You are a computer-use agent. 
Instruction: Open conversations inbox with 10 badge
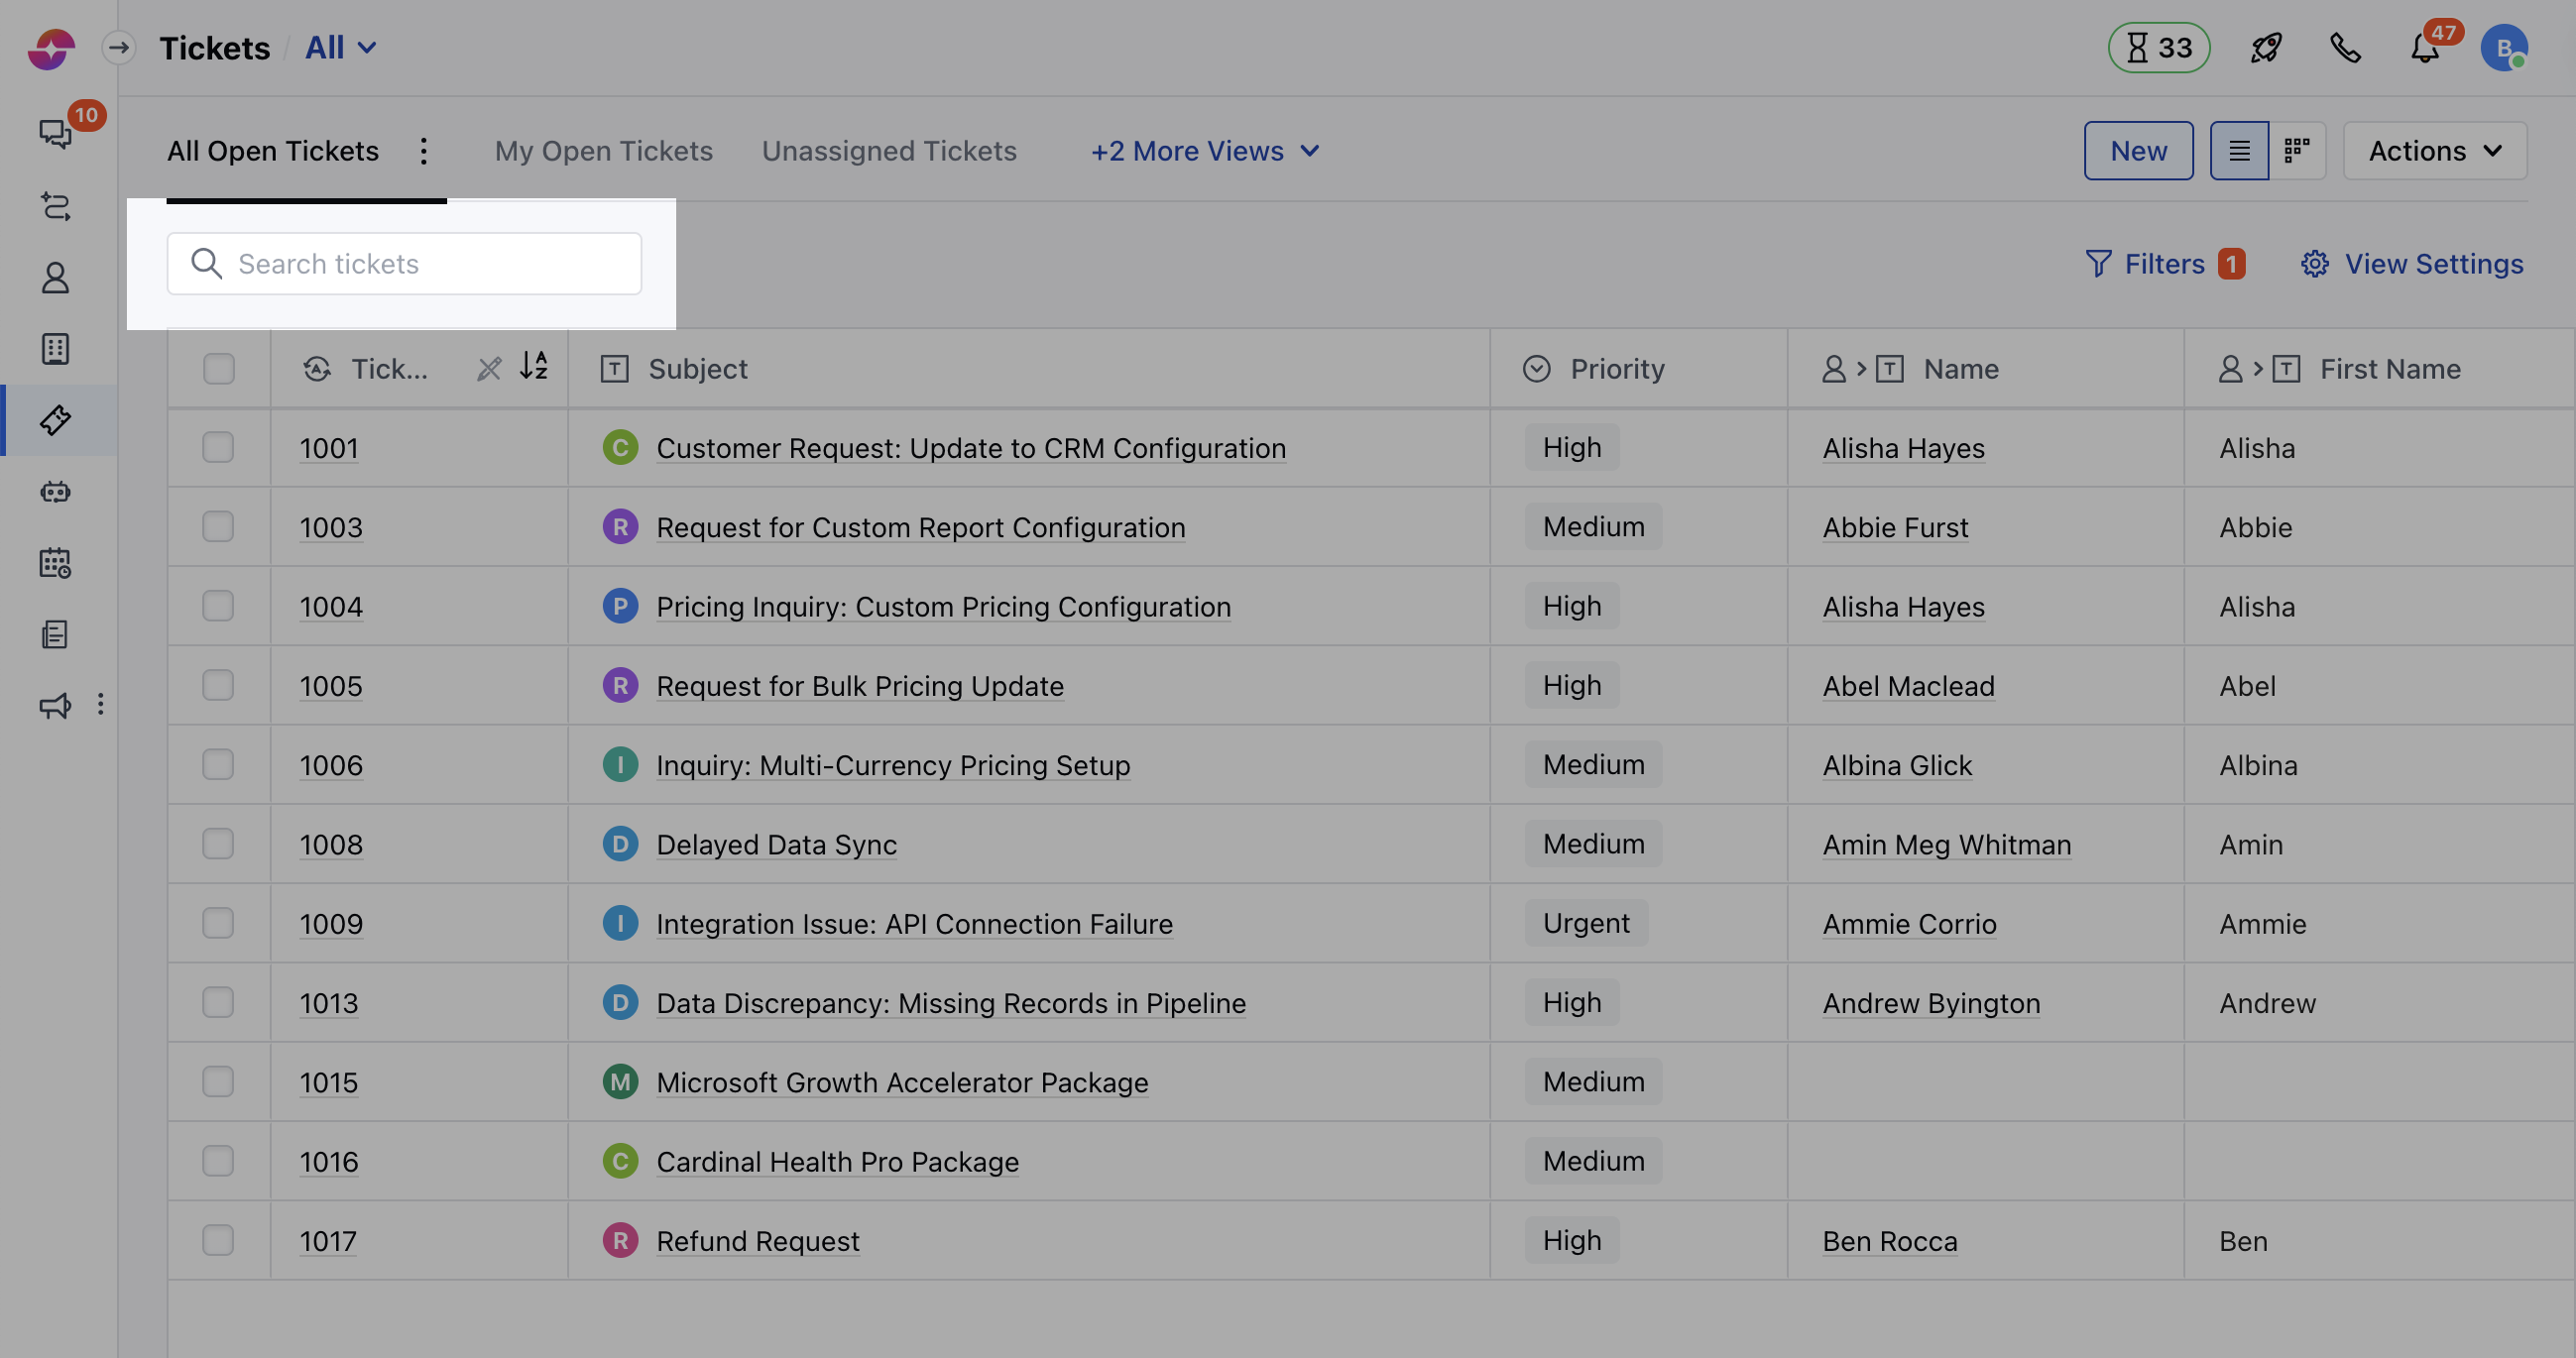click(x=55, y=133)
